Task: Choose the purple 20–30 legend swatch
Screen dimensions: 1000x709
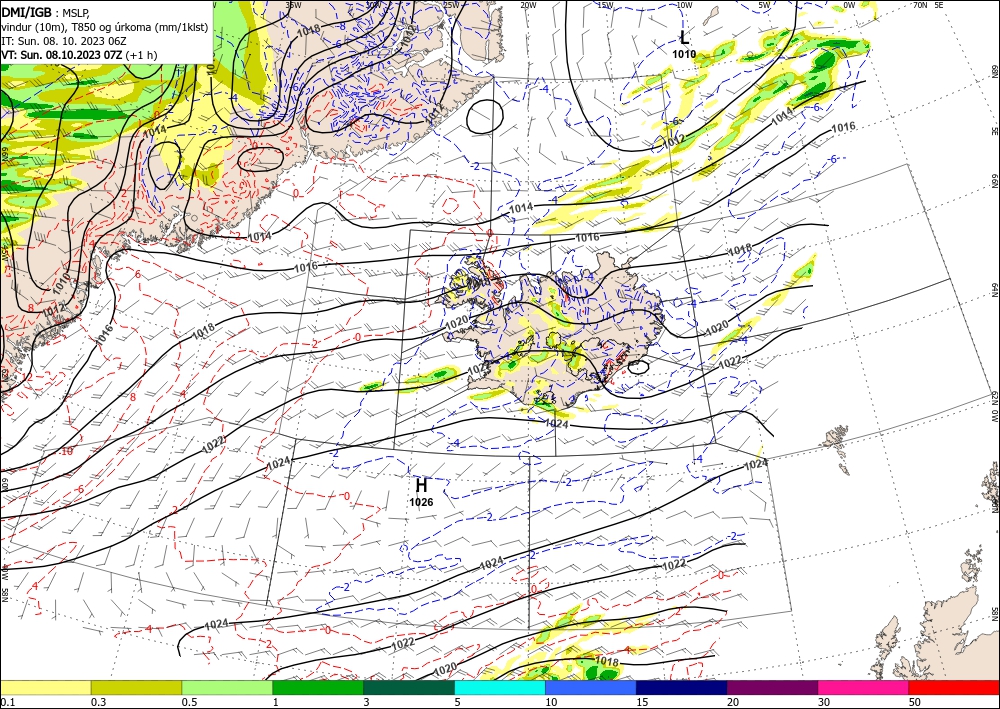Action: coord(772,687)
